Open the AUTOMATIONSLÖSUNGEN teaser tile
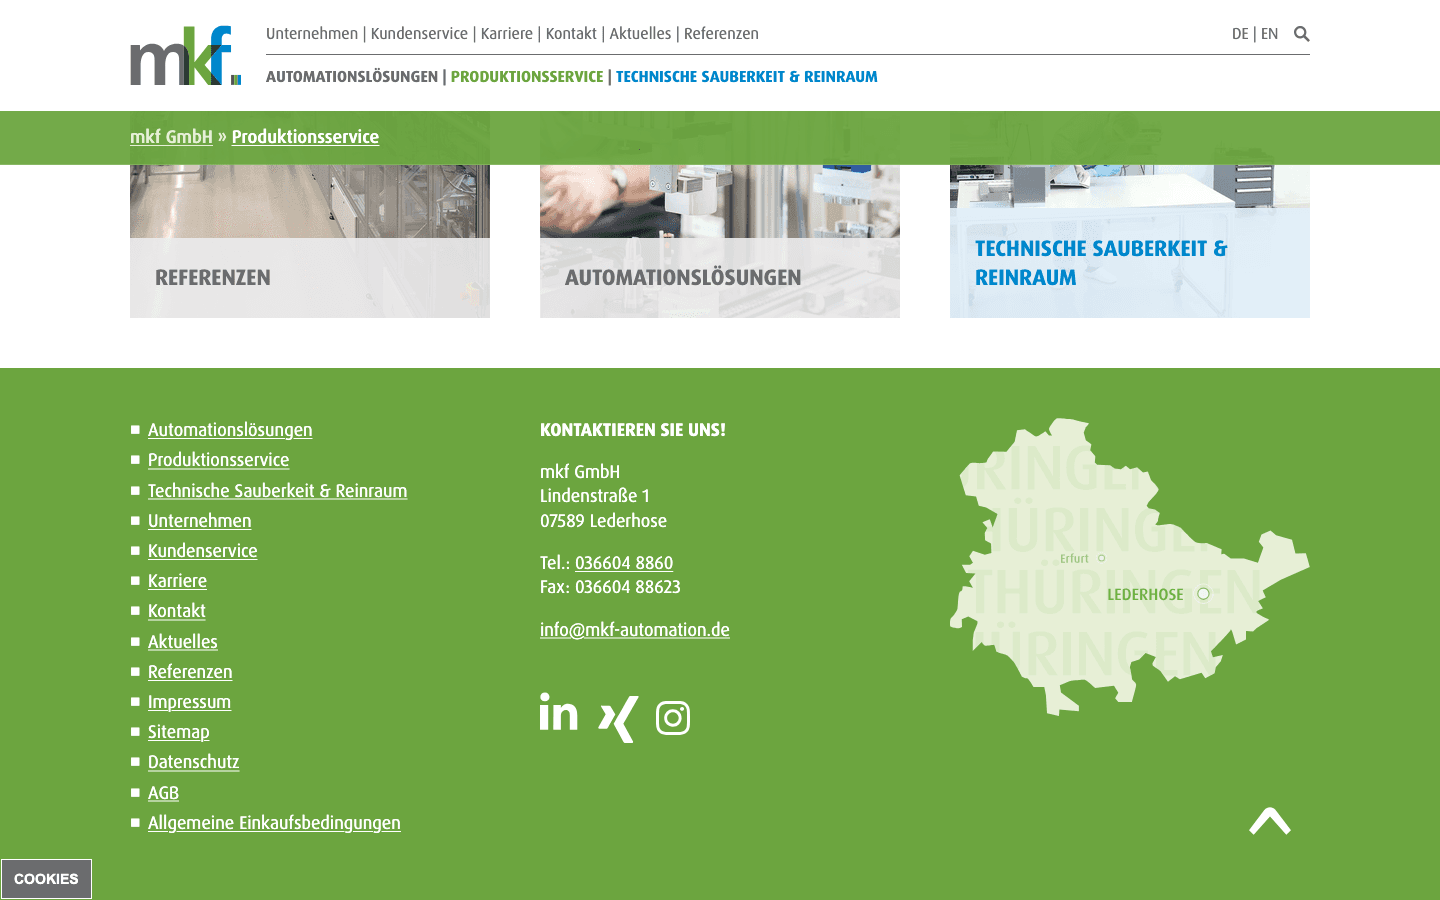This screenshot has height=900, width=1440. click(x=719, y=213)
